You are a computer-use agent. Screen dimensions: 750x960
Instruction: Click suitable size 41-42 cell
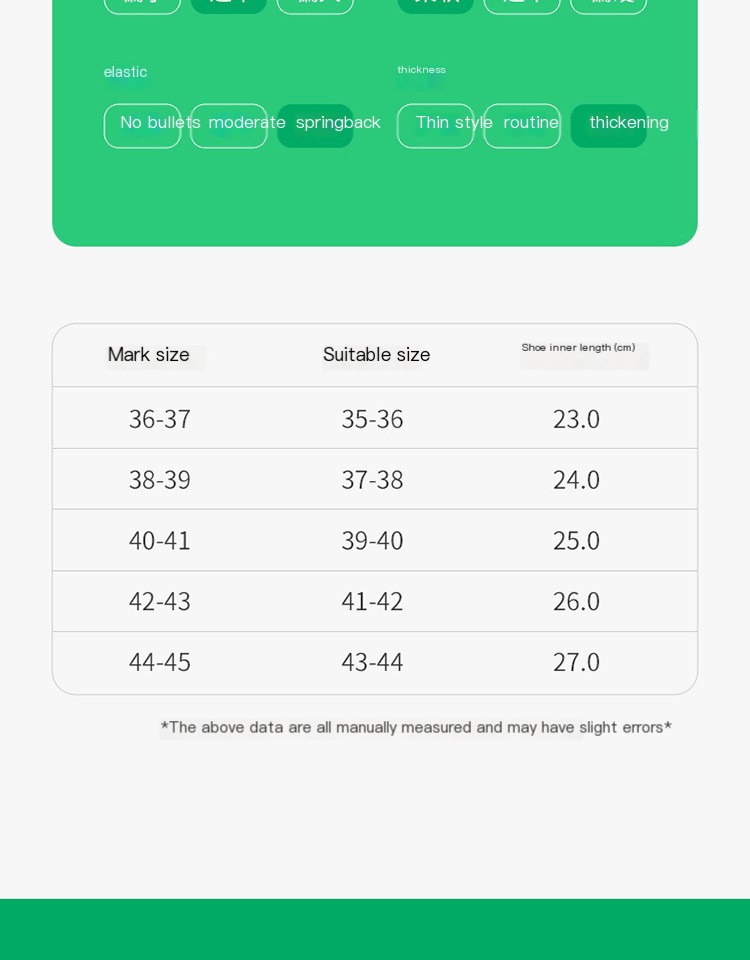click(372, 602)
